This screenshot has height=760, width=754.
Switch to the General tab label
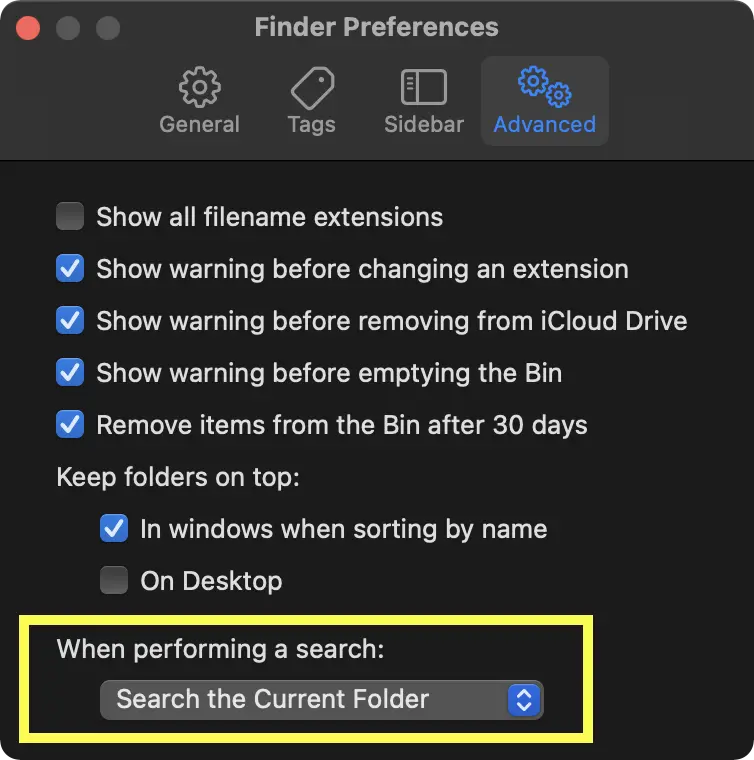pyautogui.click(x=199, y=125)
